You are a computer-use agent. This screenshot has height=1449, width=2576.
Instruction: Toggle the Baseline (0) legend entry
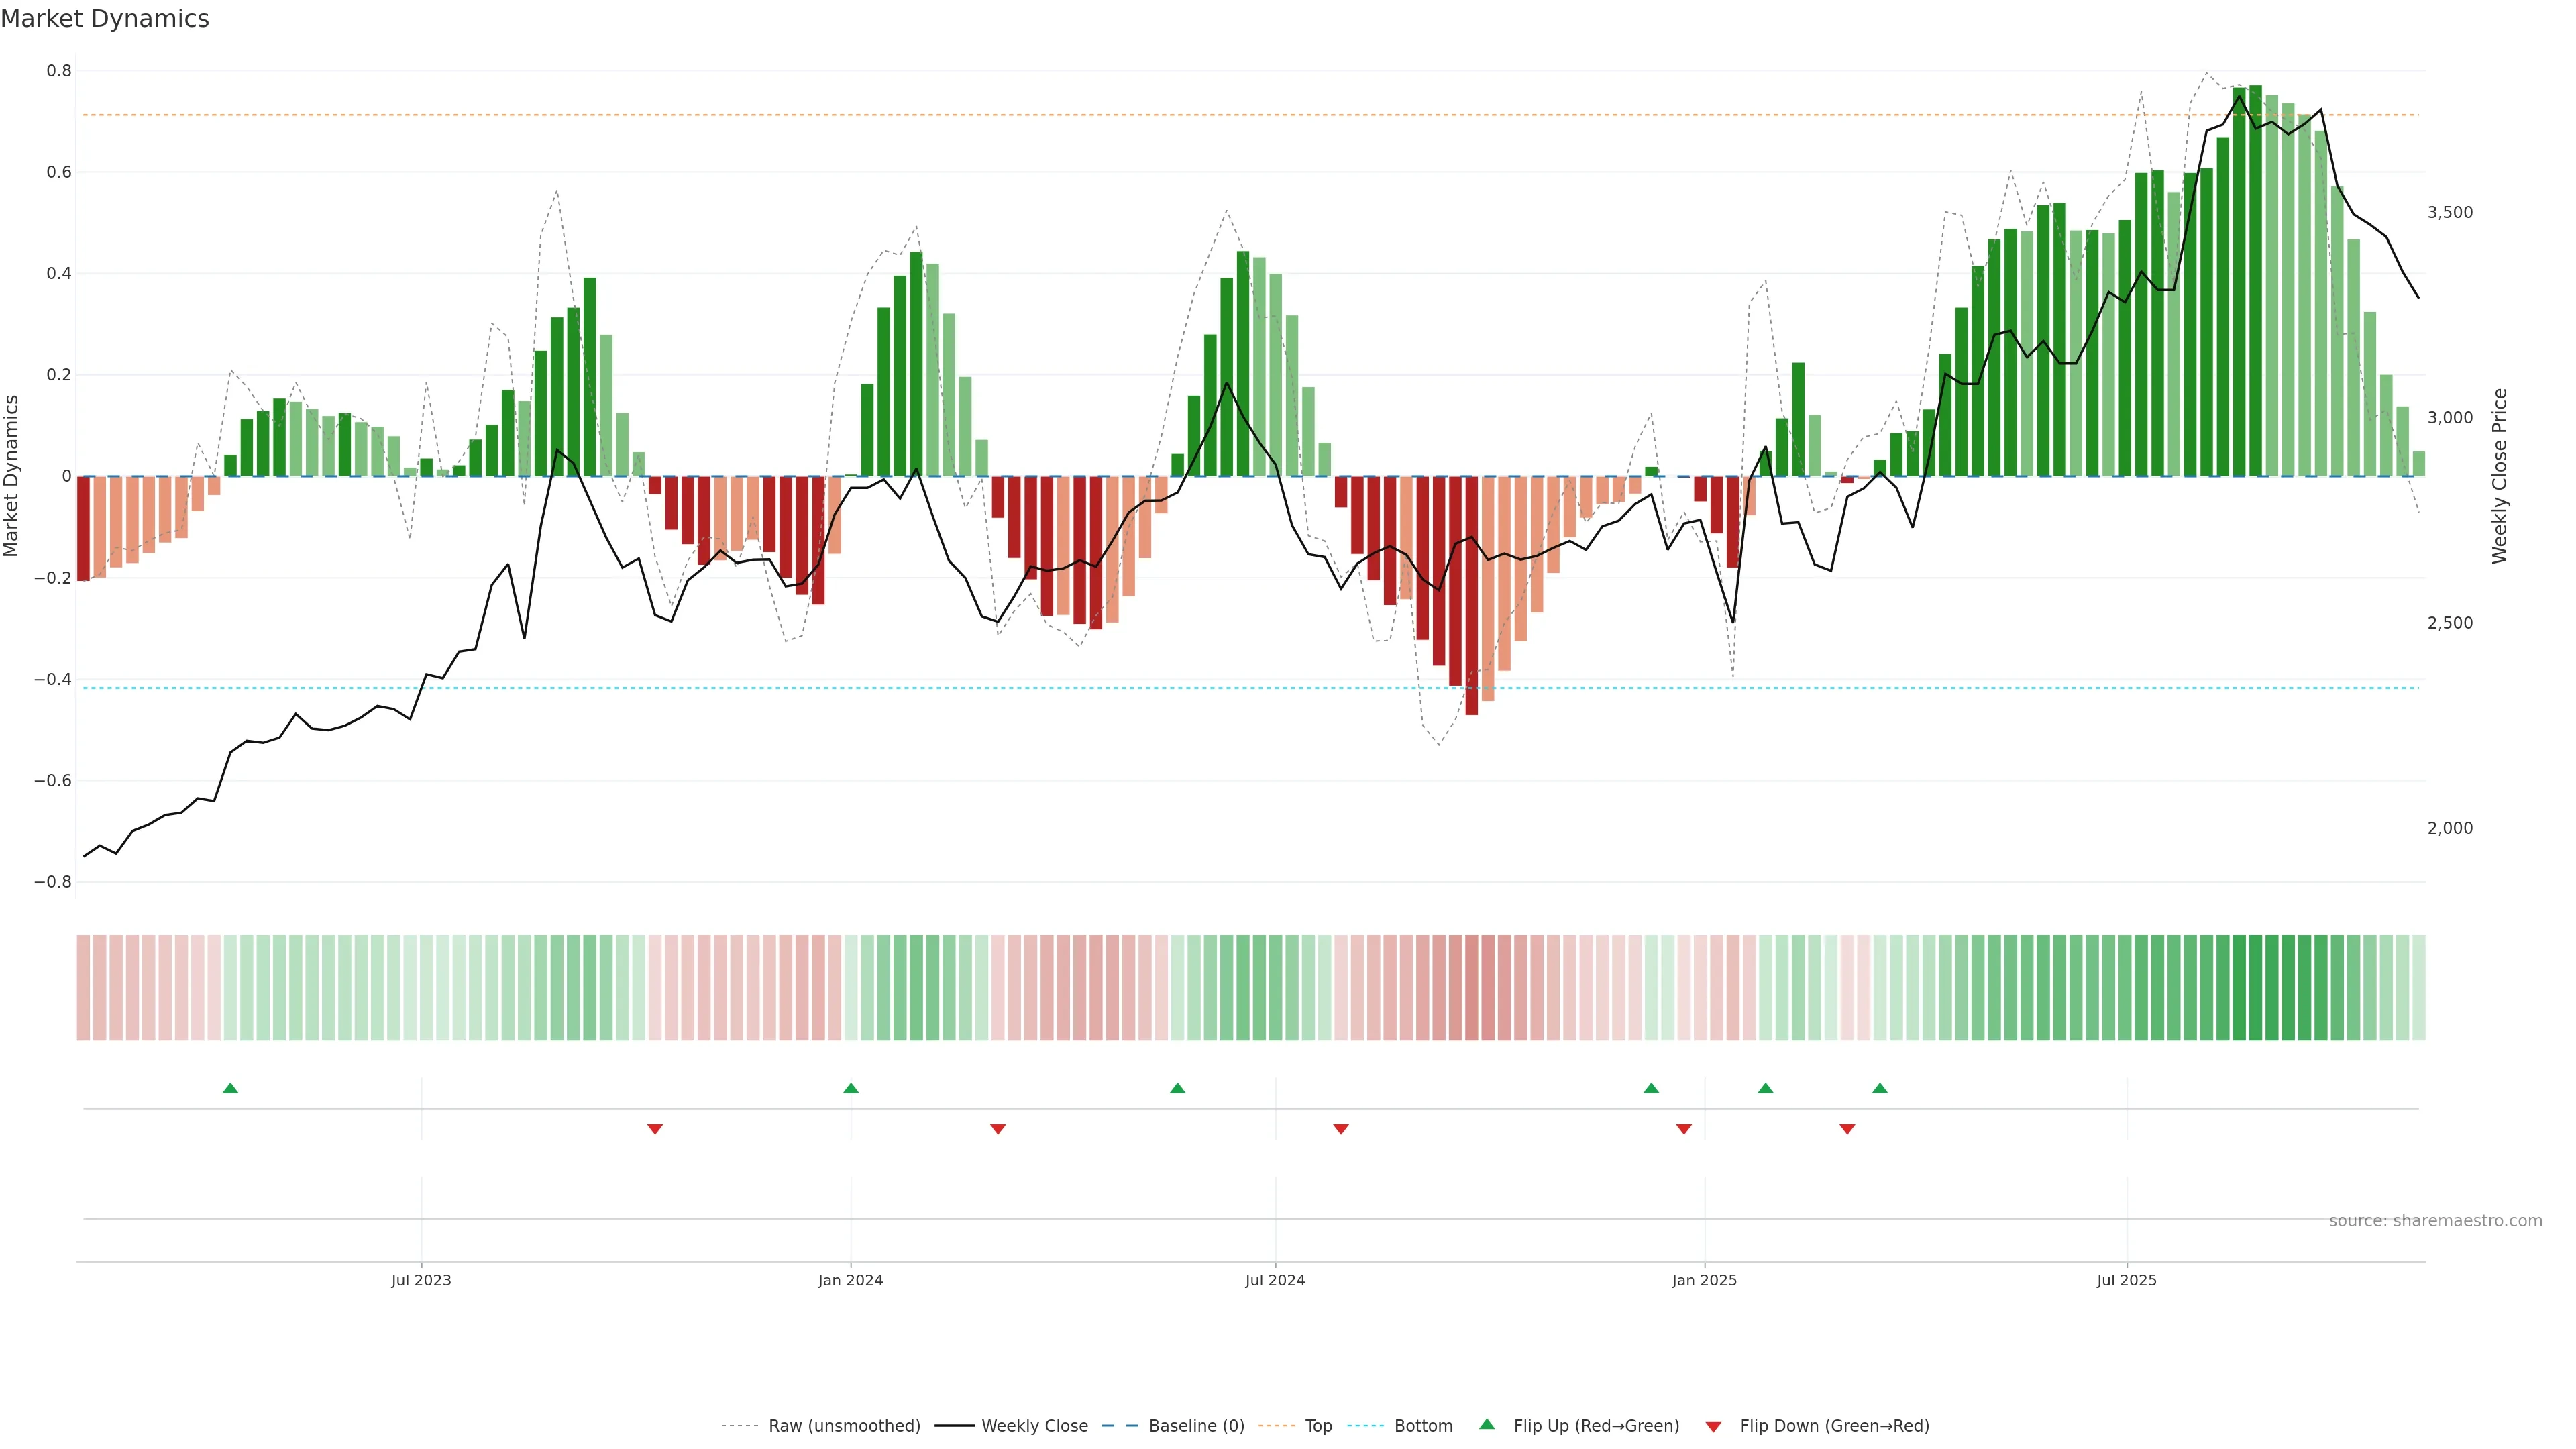[x=1196, y=1426]
